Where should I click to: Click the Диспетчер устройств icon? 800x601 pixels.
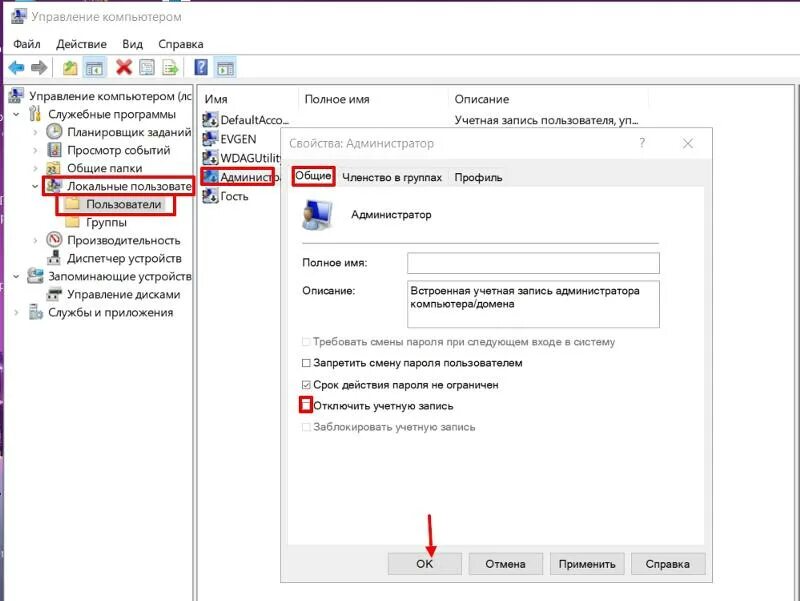point(54,258)
